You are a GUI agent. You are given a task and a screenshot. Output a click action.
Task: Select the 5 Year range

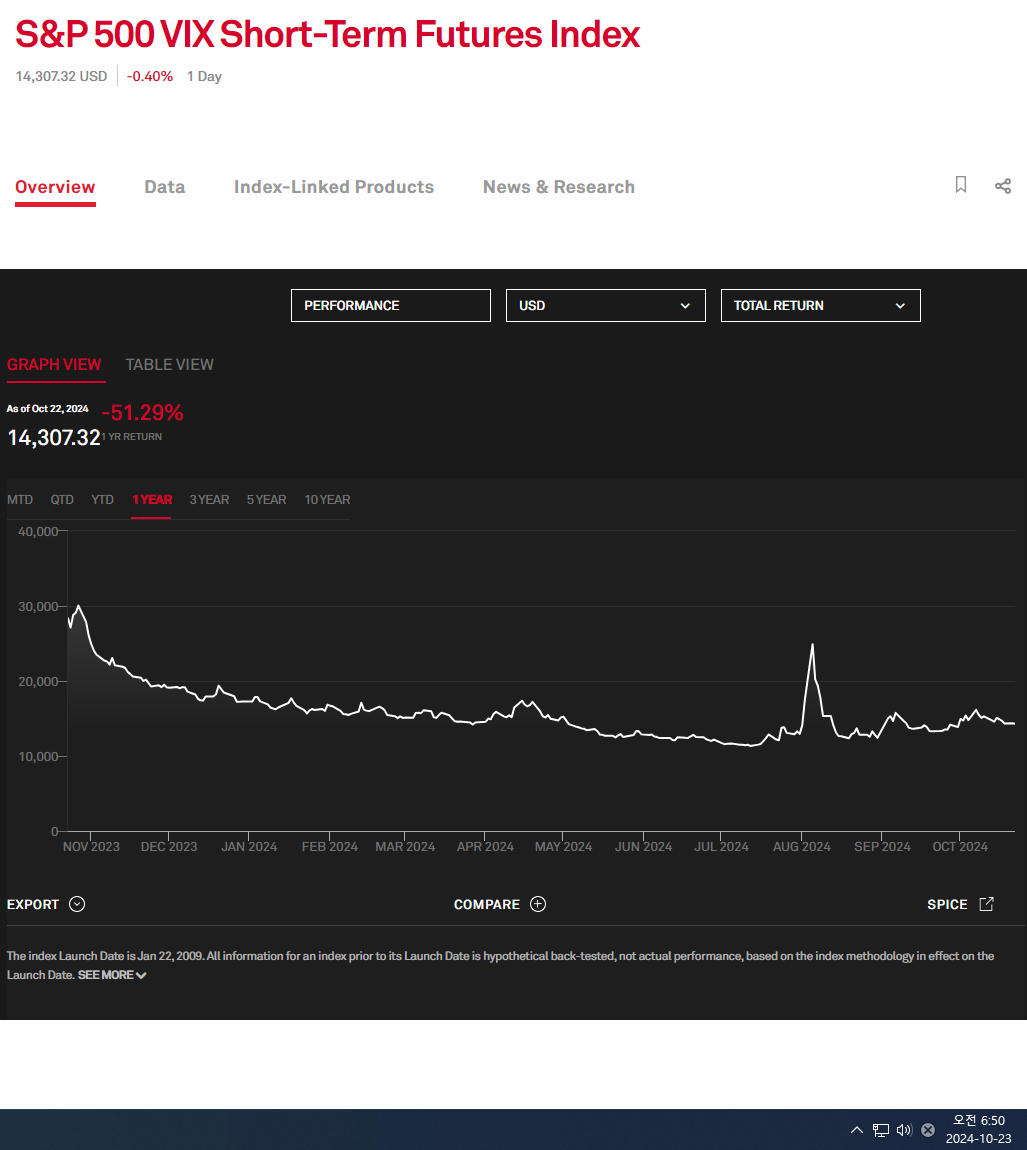266,499
